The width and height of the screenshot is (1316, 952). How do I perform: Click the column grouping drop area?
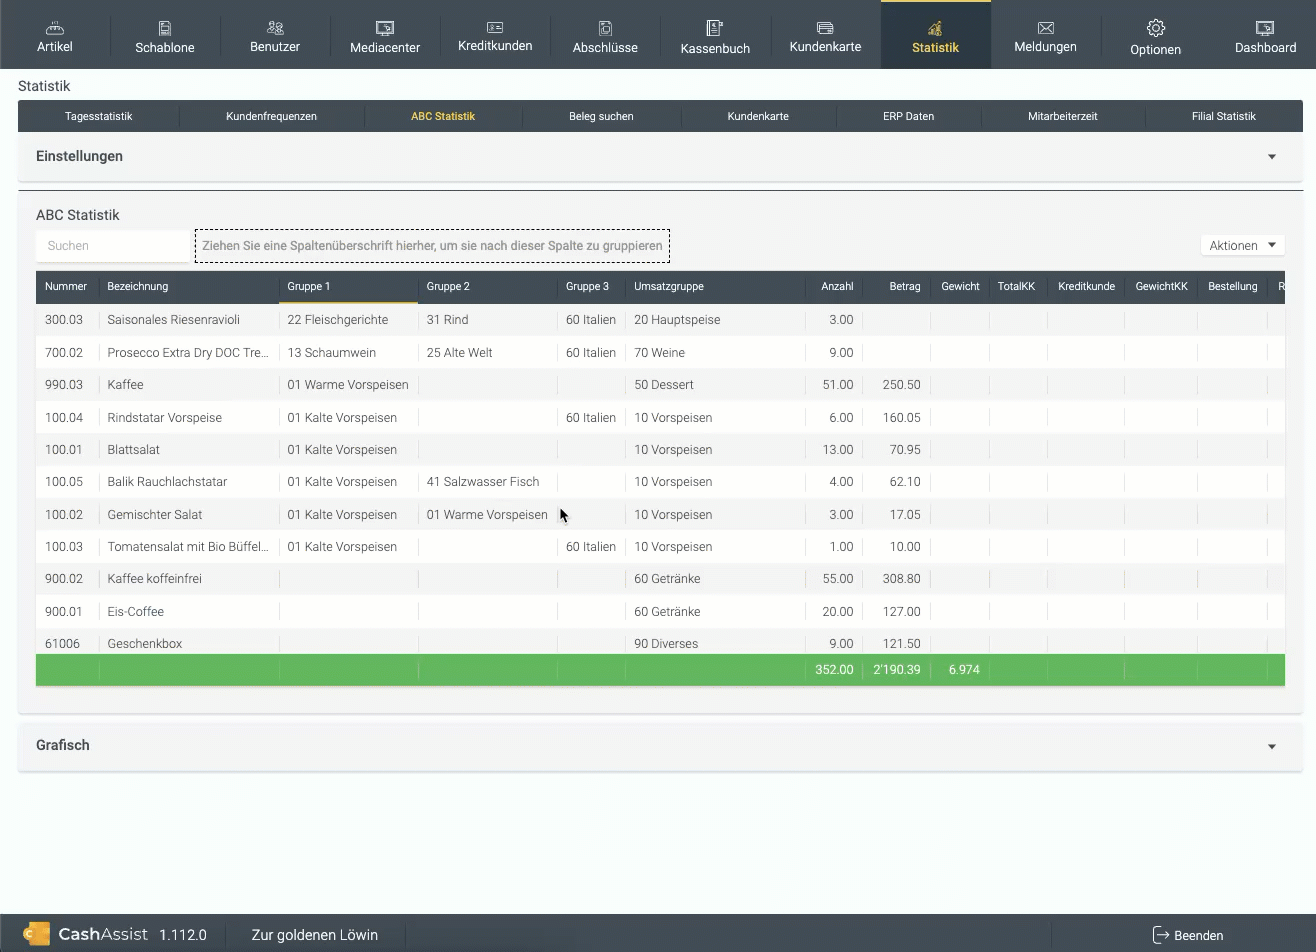[432, 245]
